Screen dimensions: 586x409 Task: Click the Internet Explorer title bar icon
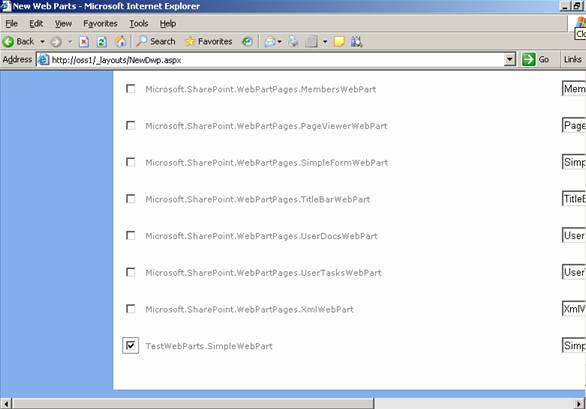click(6, 6)
